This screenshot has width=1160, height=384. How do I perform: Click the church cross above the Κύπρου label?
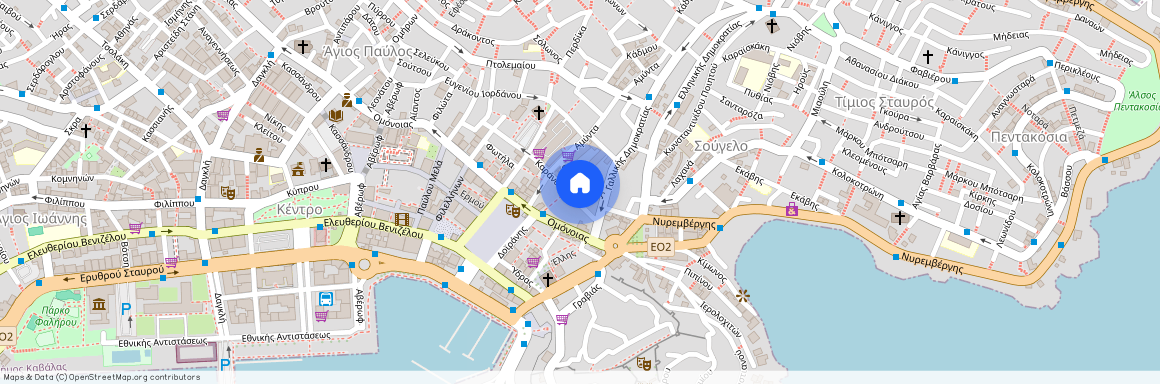point(326,164)
